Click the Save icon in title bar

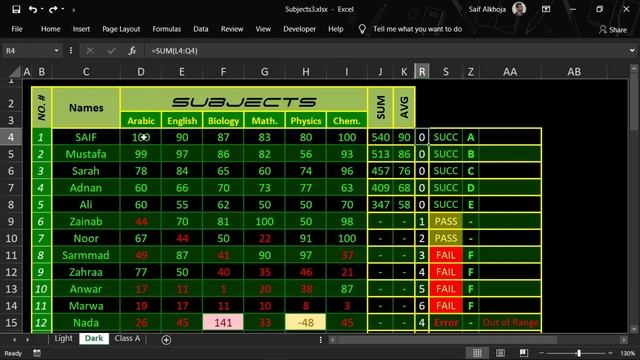click(x=16, y=9)
